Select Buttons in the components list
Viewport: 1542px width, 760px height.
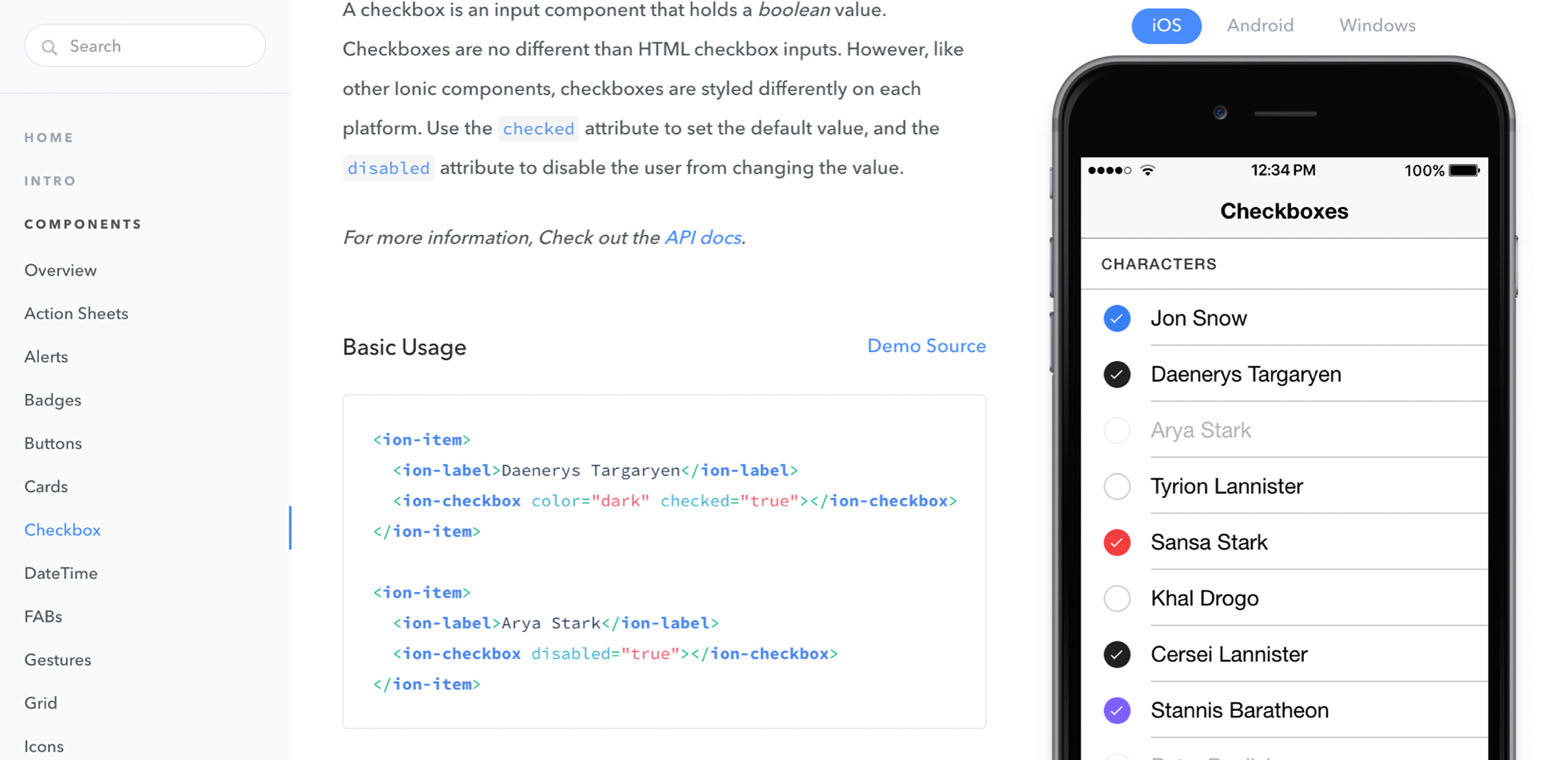tap(52, 443)
